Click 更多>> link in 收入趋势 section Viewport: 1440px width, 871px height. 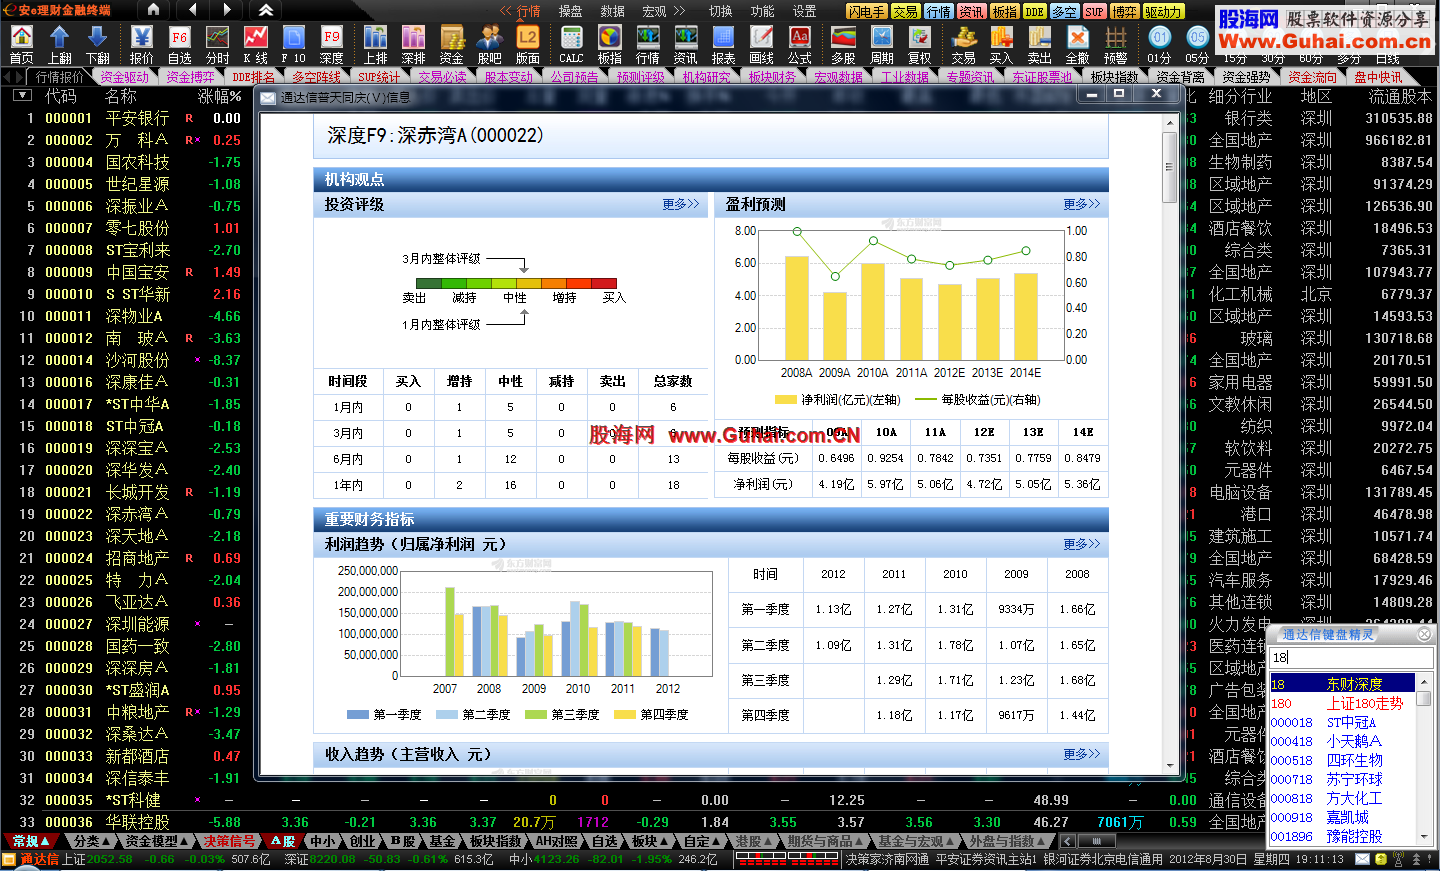1082,754
